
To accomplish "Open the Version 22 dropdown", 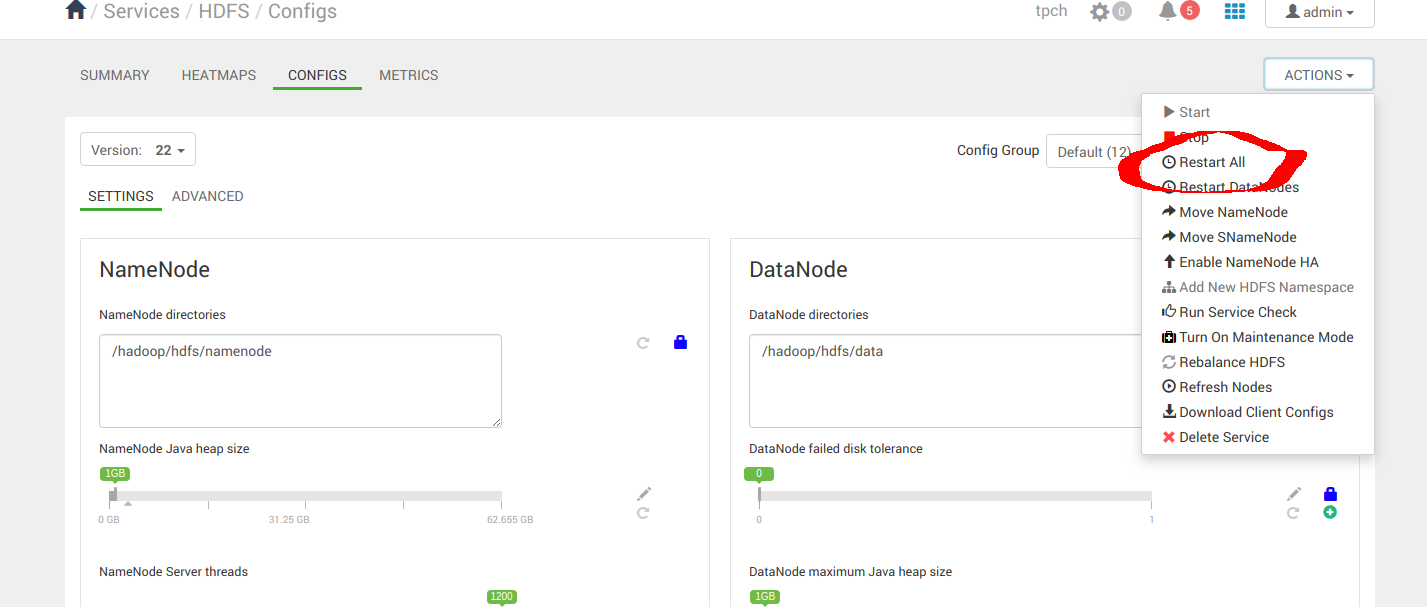I will click(138, 148).
